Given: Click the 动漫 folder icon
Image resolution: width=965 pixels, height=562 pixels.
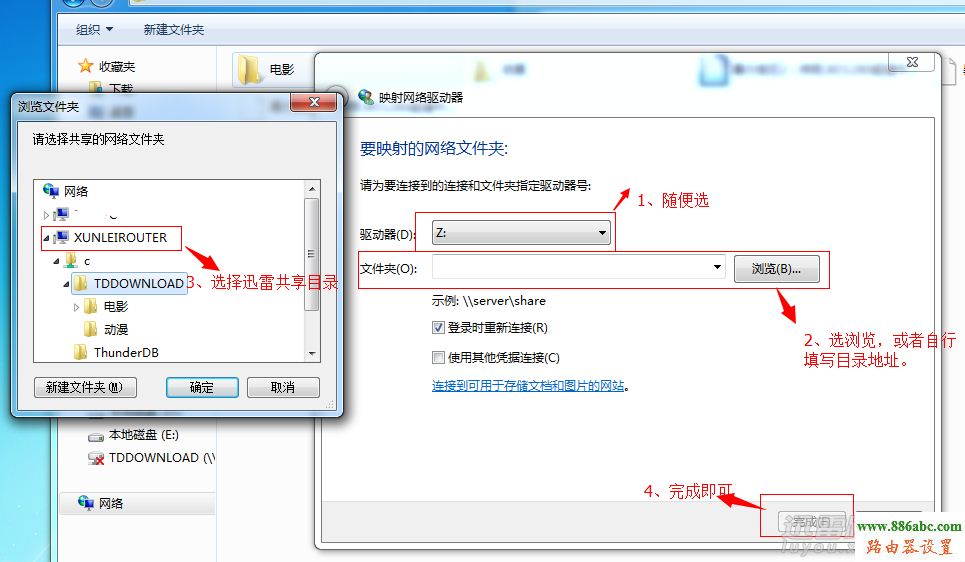Looking at the screenshot, I should (x=90, y=329).
